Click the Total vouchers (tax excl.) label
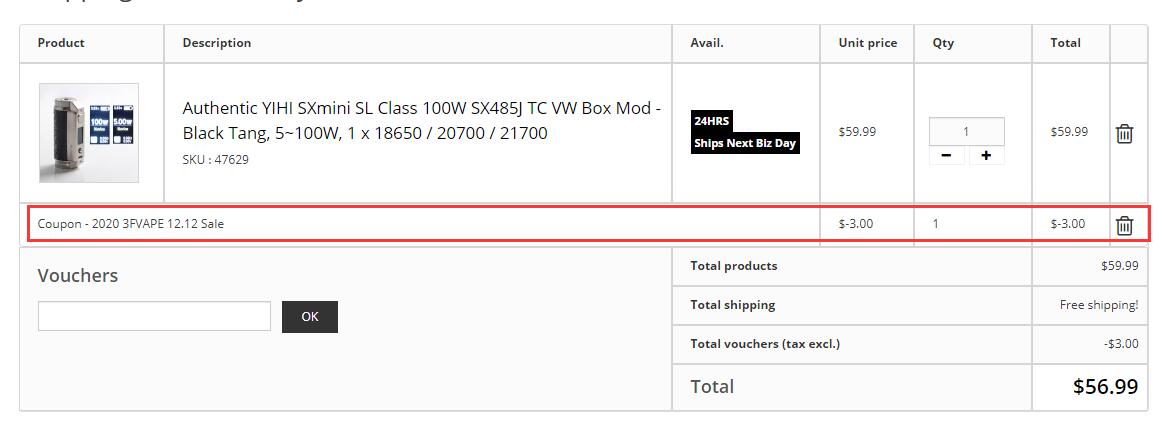 765,344
